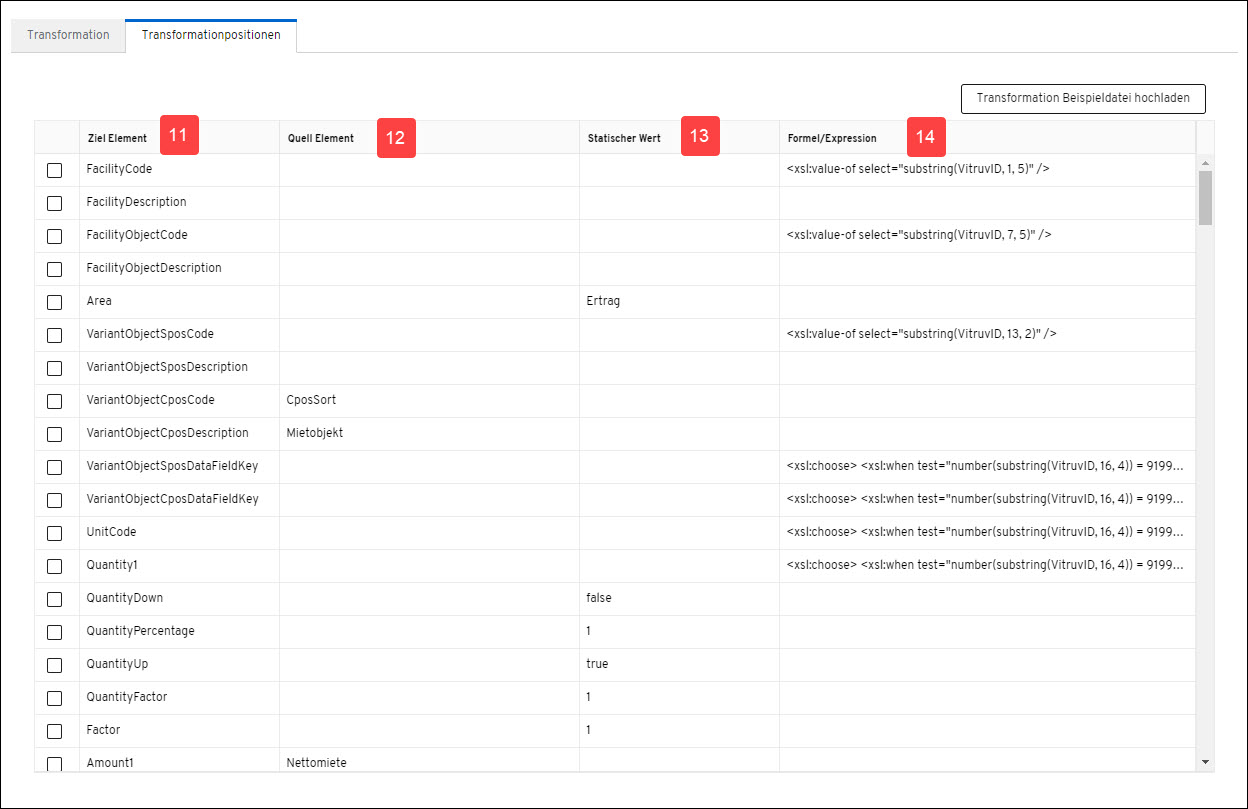Check the FacilityCode row checkbox
1248x809 pixels.
point(55,170)
